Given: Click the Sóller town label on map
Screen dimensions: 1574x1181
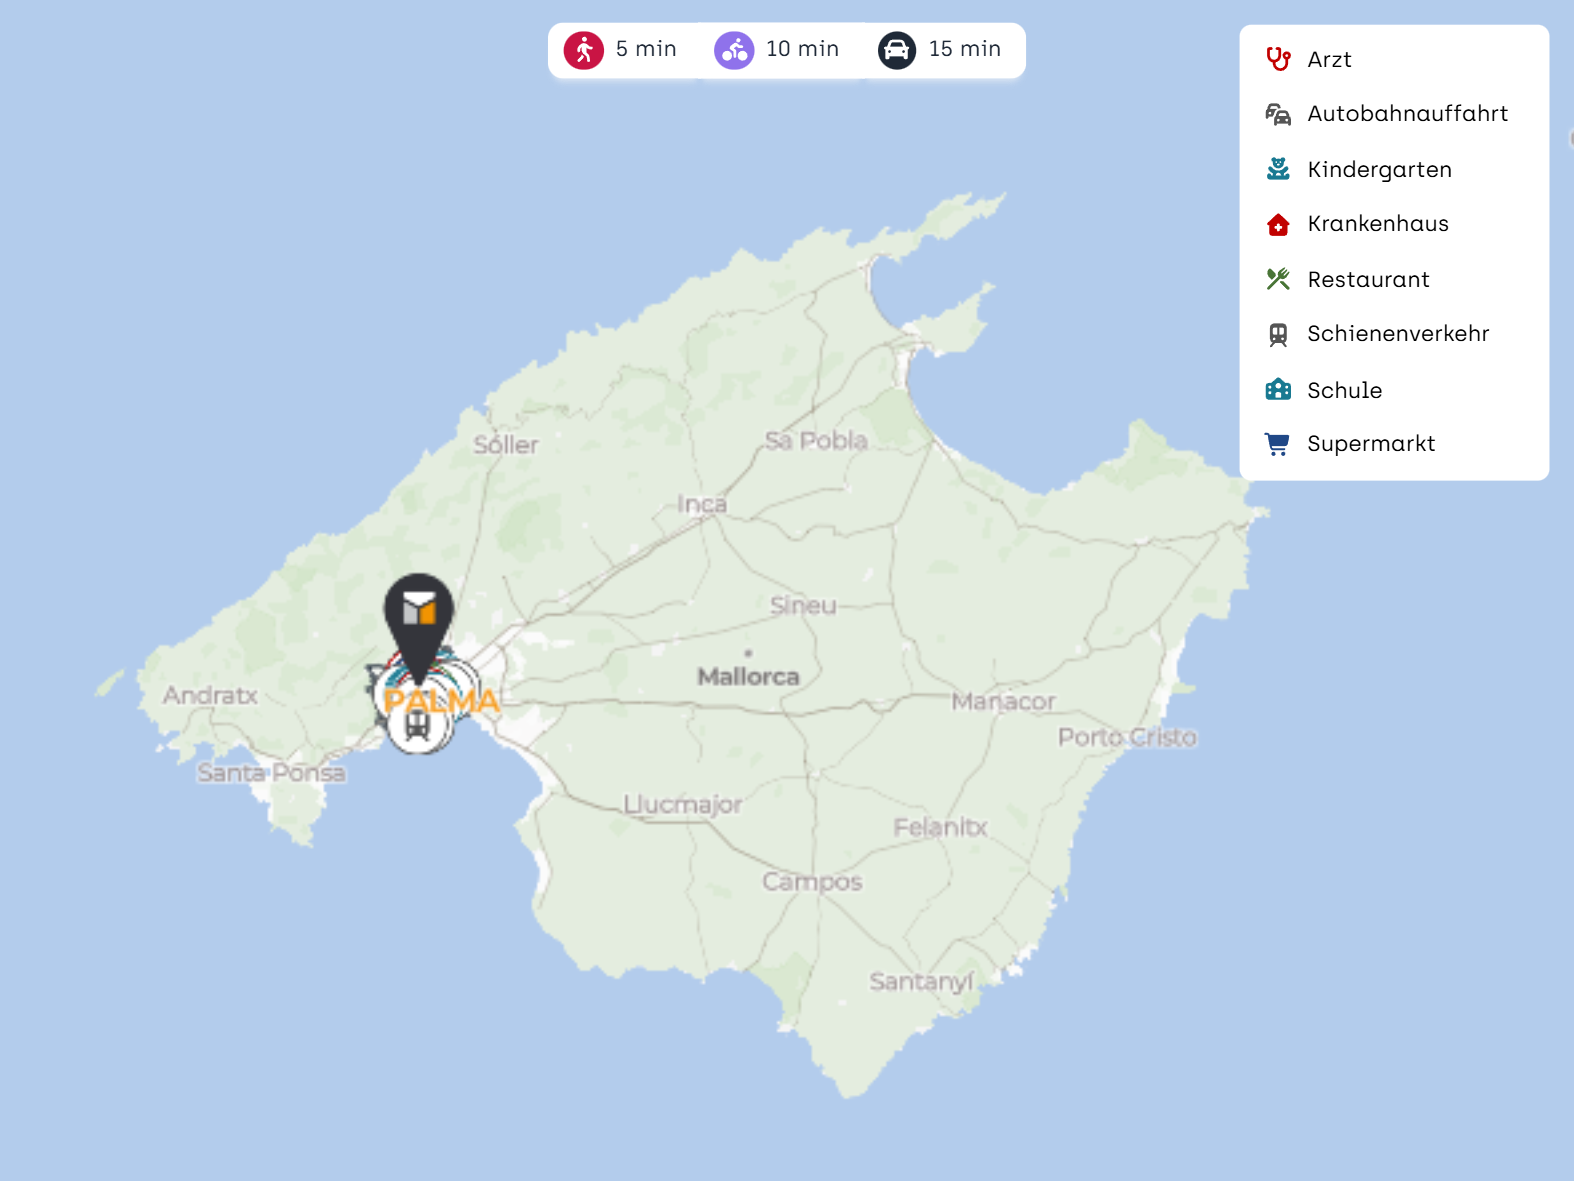Looking at the screenshot, I should pos(506,445).
